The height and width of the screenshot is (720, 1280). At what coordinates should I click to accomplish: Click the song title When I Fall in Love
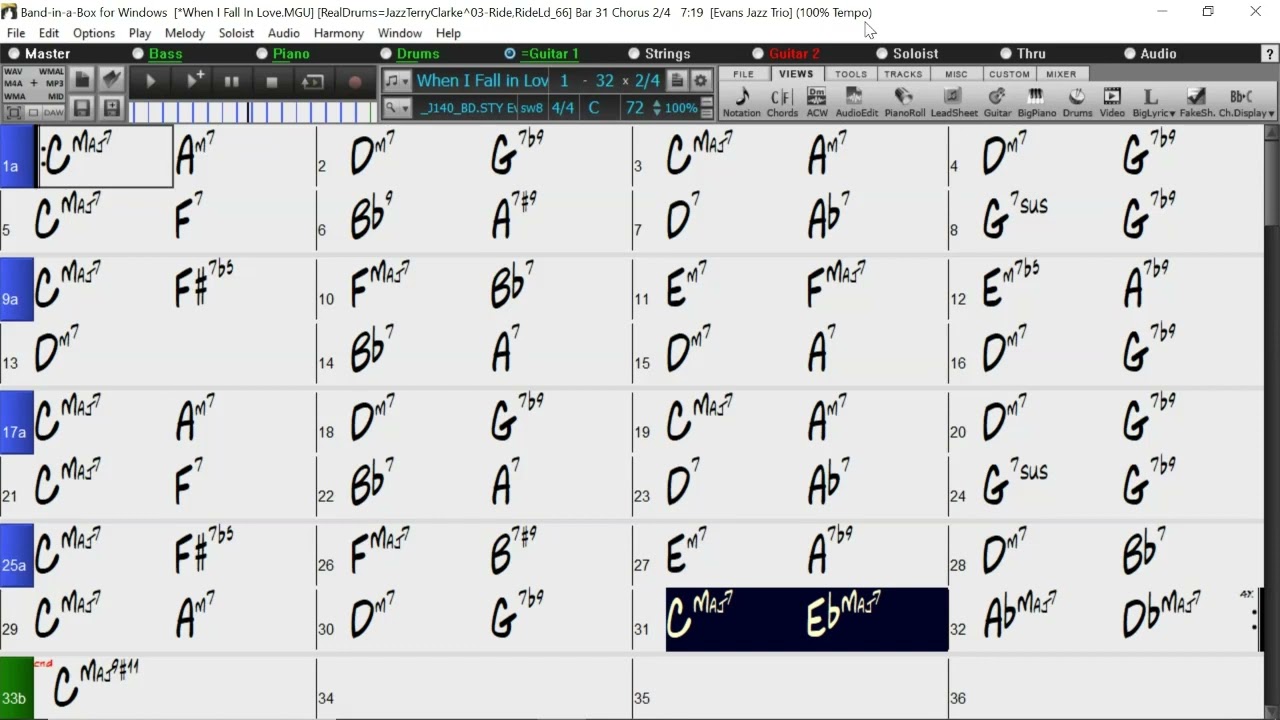point(482,81)
